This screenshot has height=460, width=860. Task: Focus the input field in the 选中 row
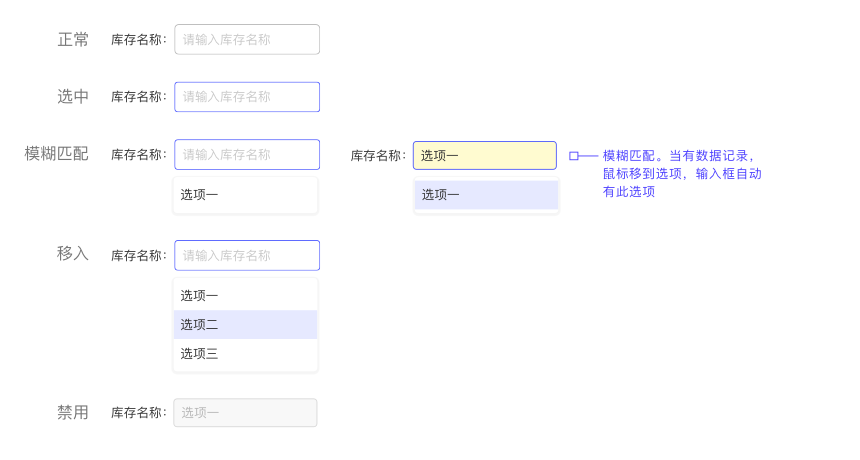tap(247, 97)
